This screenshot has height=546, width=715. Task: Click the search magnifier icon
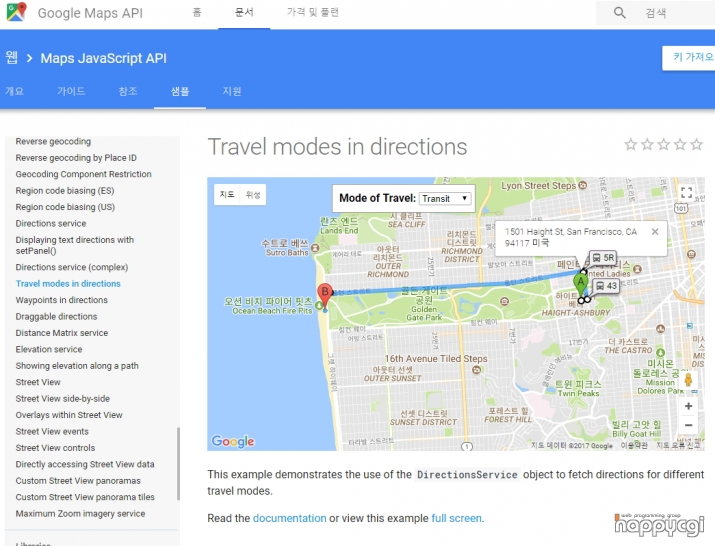619,13
